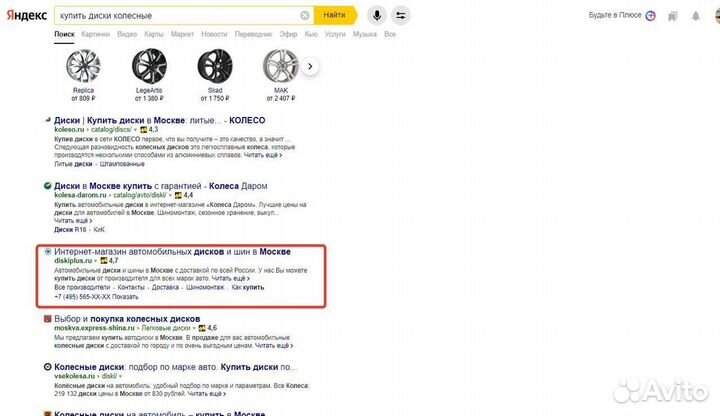Open notifications bell icon
Screen dimensions: 720x416
[696, 17]
